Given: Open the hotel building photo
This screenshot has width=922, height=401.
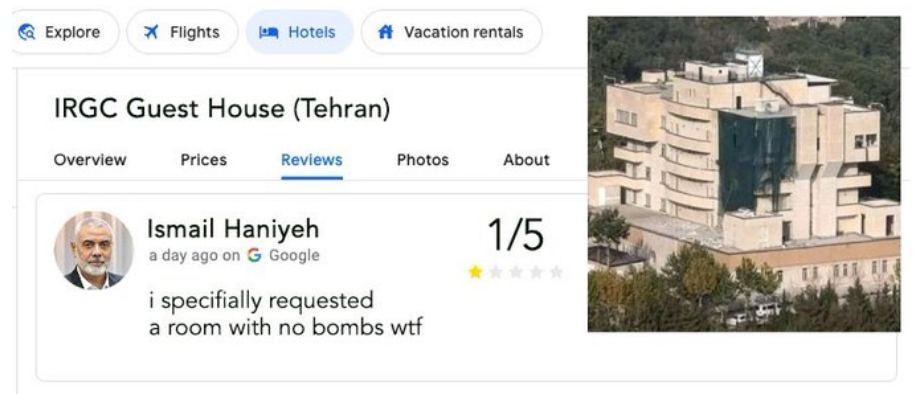Looking at the screenshot, I should [x=743, y=173].
